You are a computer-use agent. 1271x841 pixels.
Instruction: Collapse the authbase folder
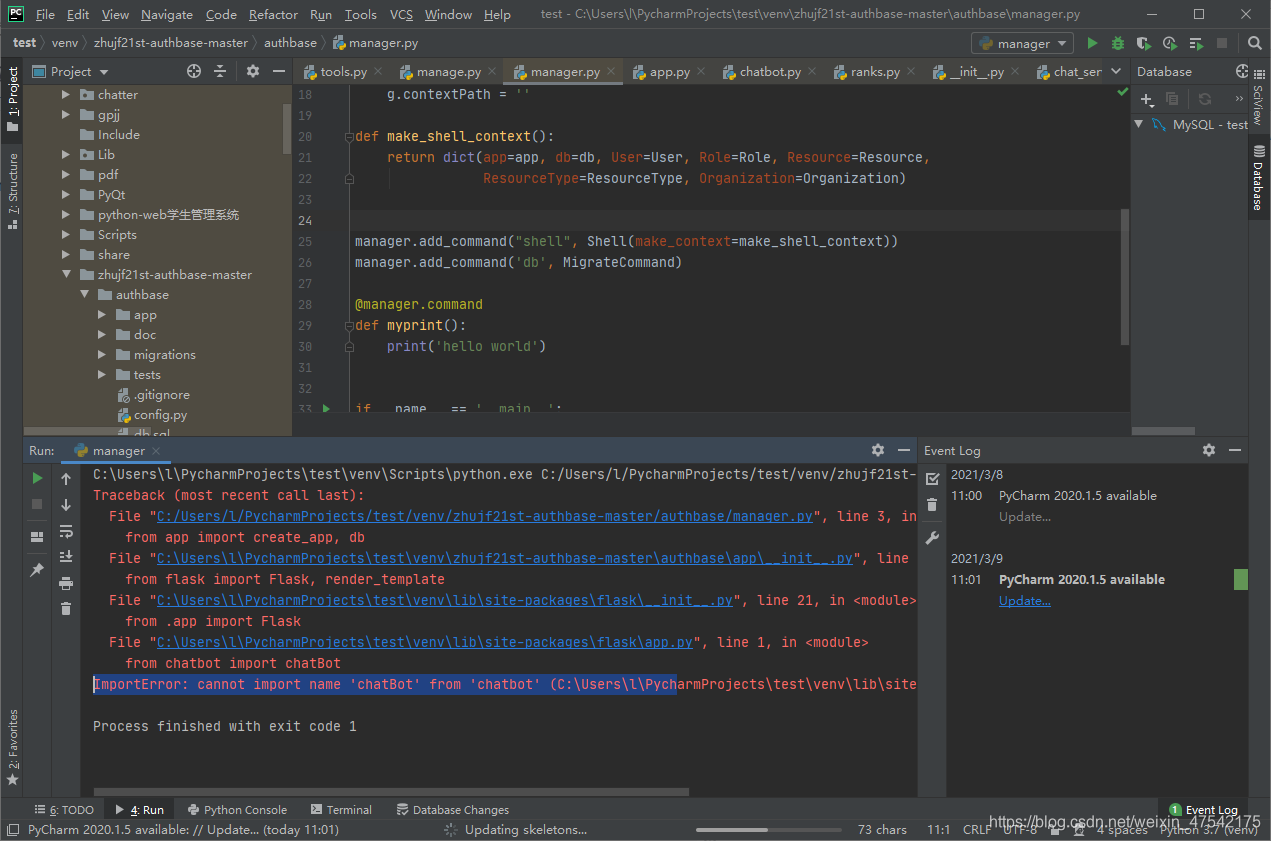pyautogui.click(x=84, y=294)
